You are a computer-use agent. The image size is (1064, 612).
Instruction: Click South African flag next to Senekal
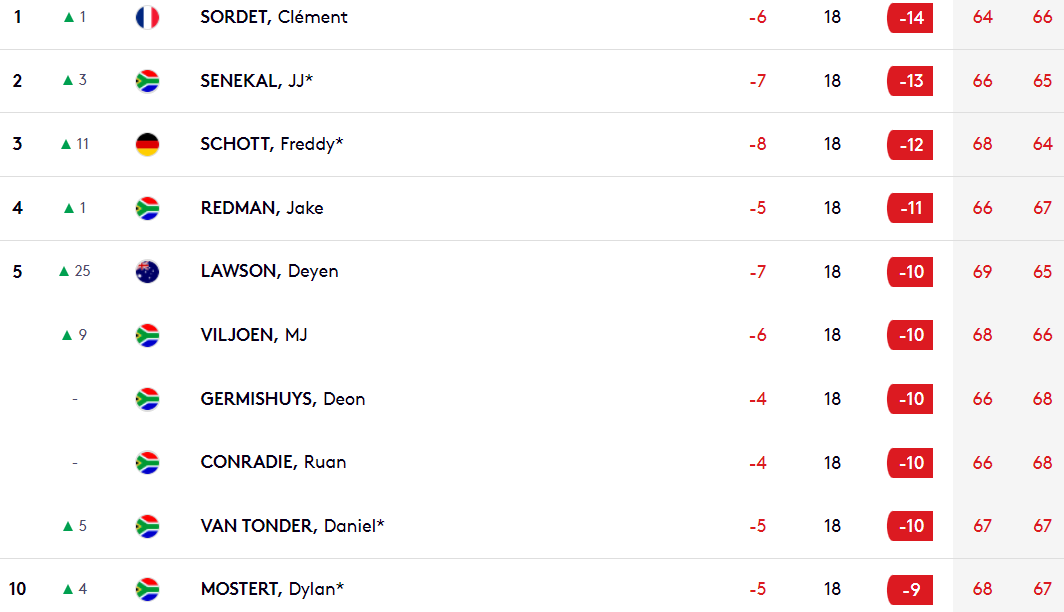pyautogui.click(x=147, y=81)
